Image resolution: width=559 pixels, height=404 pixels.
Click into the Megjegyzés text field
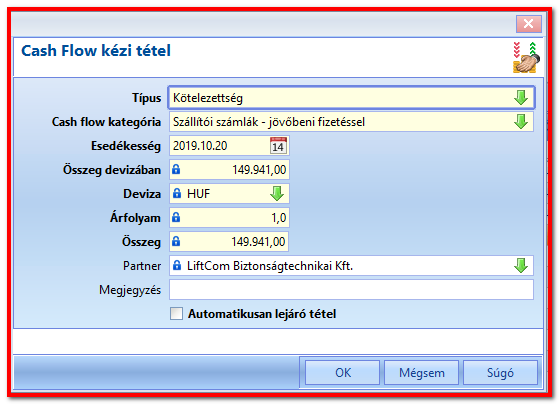pyautogui.click(x=351, y=290)
